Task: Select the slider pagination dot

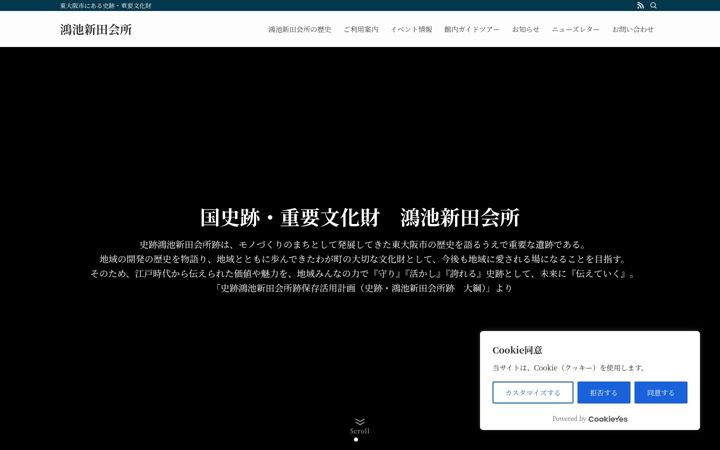Action: pyautogui.click(x=356, y=439)
